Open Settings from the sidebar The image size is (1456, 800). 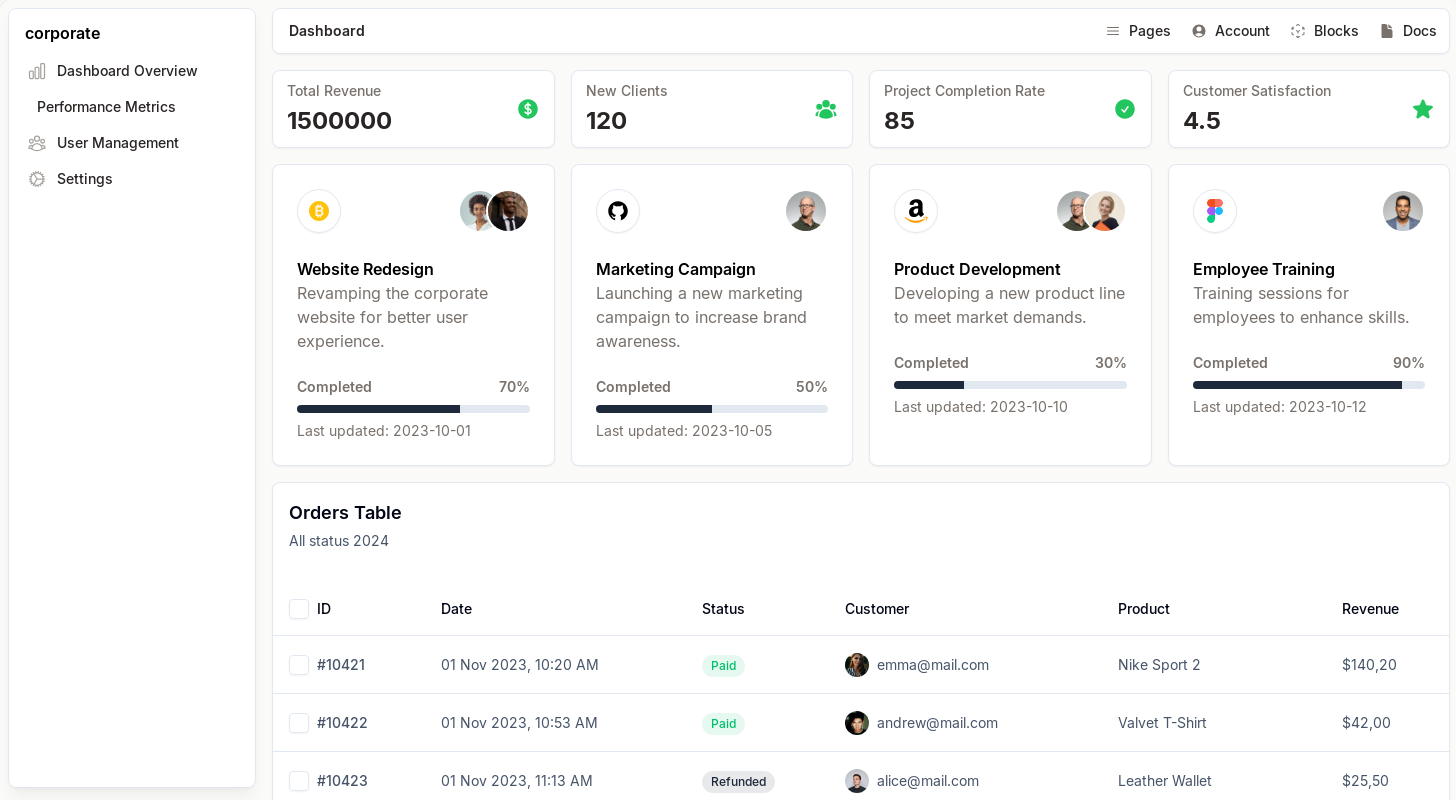[84, 179]
